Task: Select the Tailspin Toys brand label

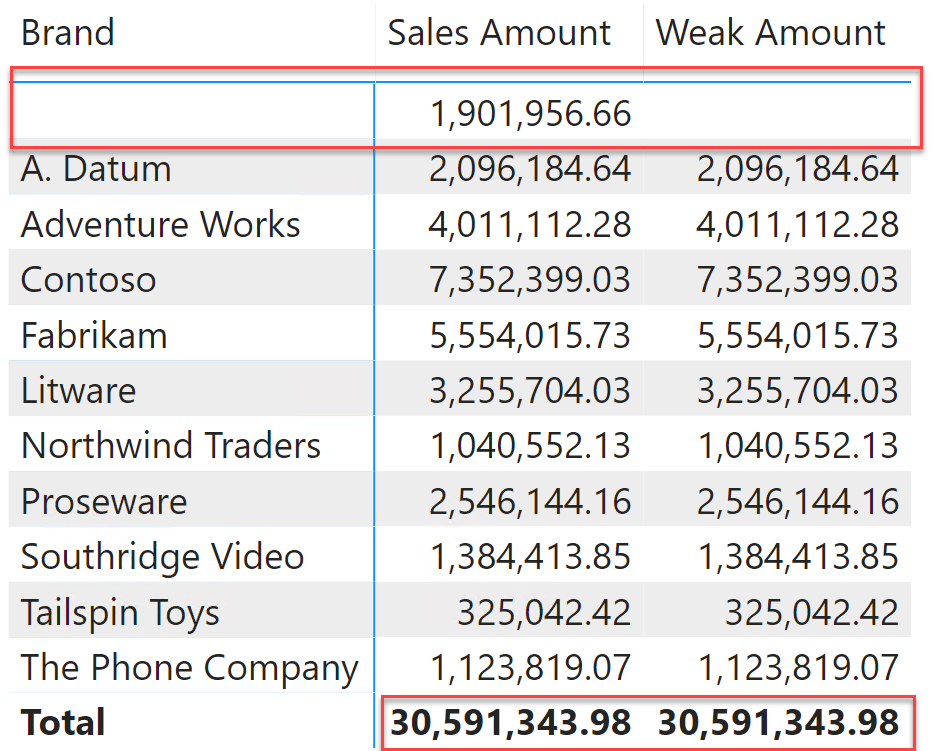Action: [120, 613]
